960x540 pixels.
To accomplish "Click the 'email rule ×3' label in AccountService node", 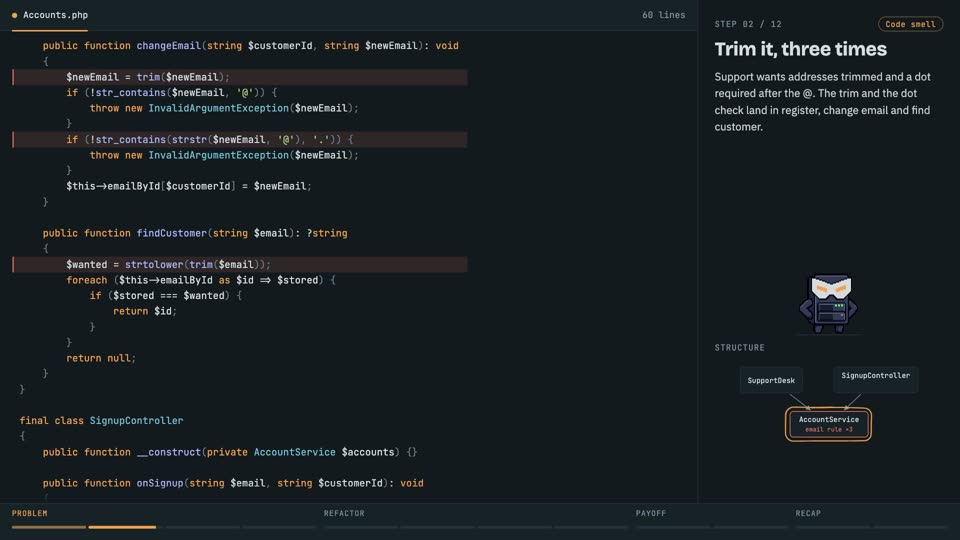I will [x=828, y=429].
